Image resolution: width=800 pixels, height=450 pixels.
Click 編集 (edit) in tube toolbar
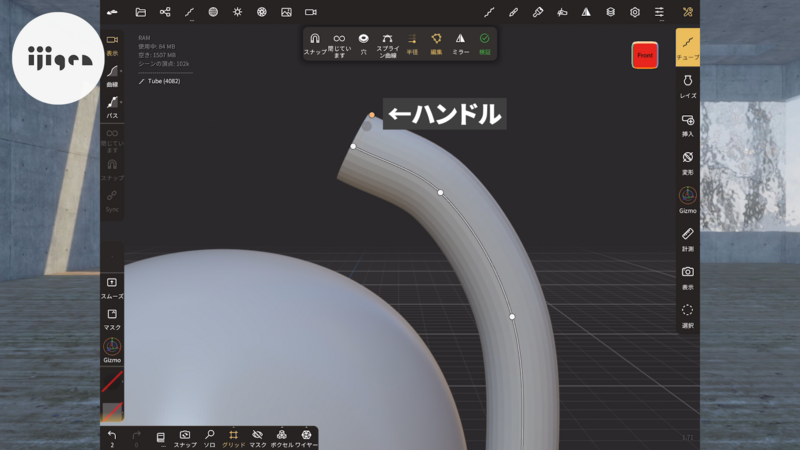(436, 44)
